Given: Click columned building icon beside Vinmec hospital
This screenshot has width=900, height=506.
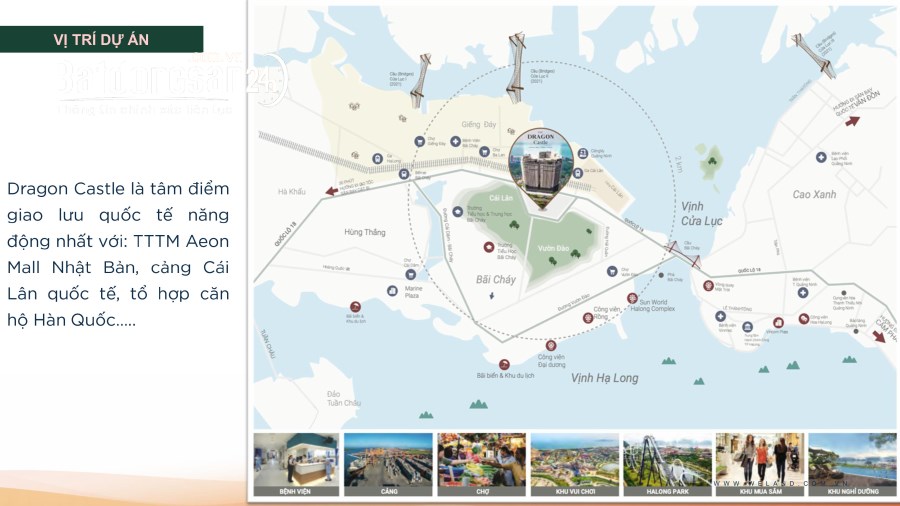Looking at the screenshot, I should tap(747, 327).
